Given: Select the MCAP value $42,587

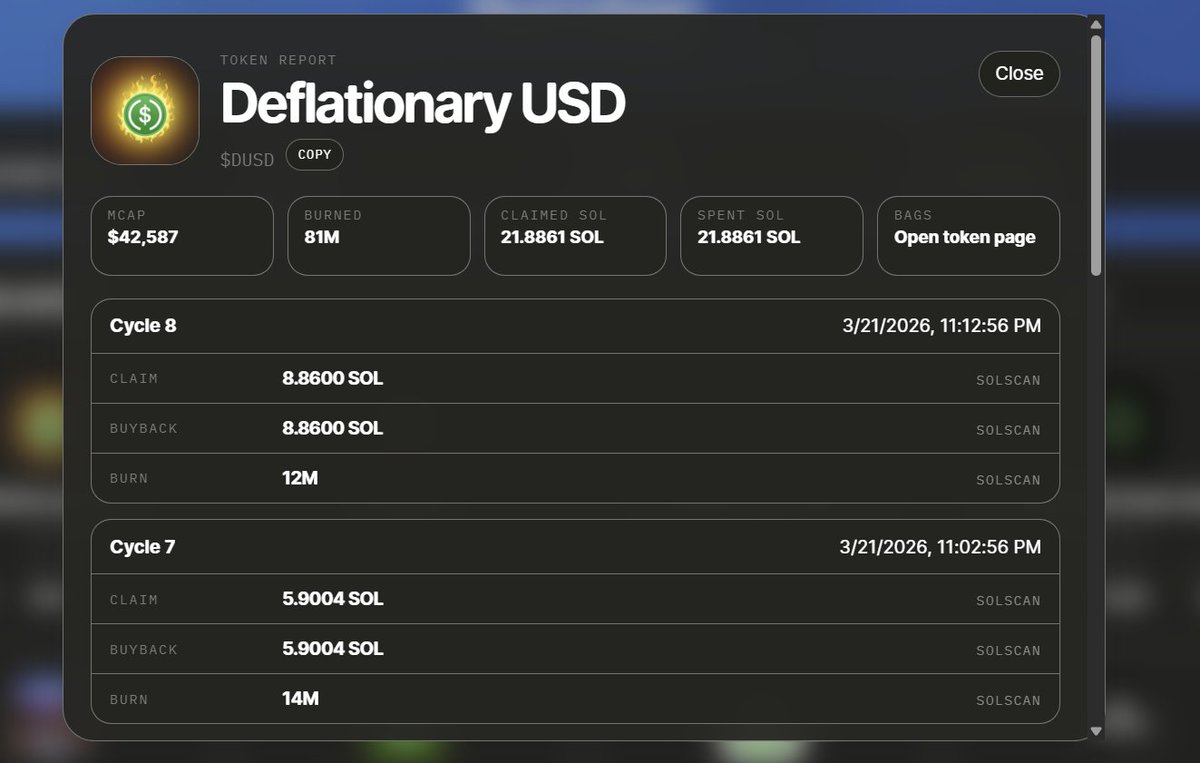Looking at the screenshot, I should 143,237.
